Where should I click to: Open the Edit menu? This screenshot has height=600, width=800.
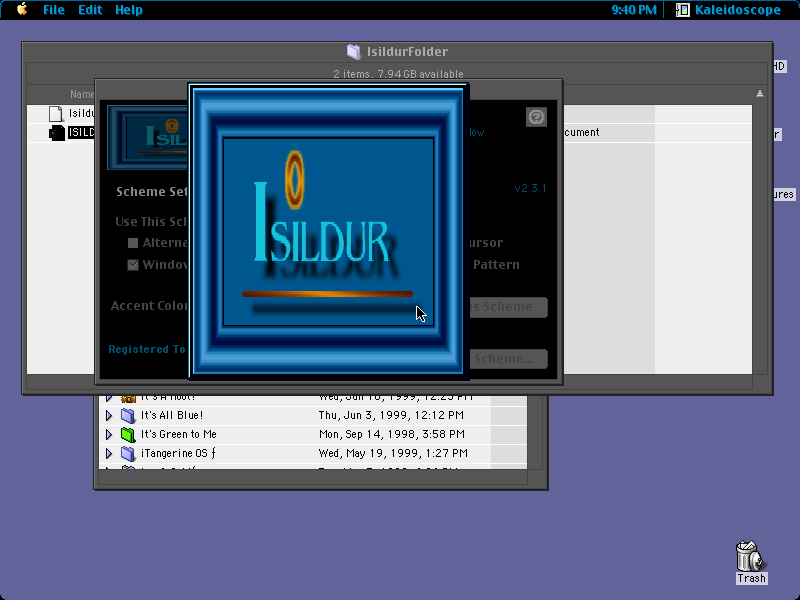90,10
